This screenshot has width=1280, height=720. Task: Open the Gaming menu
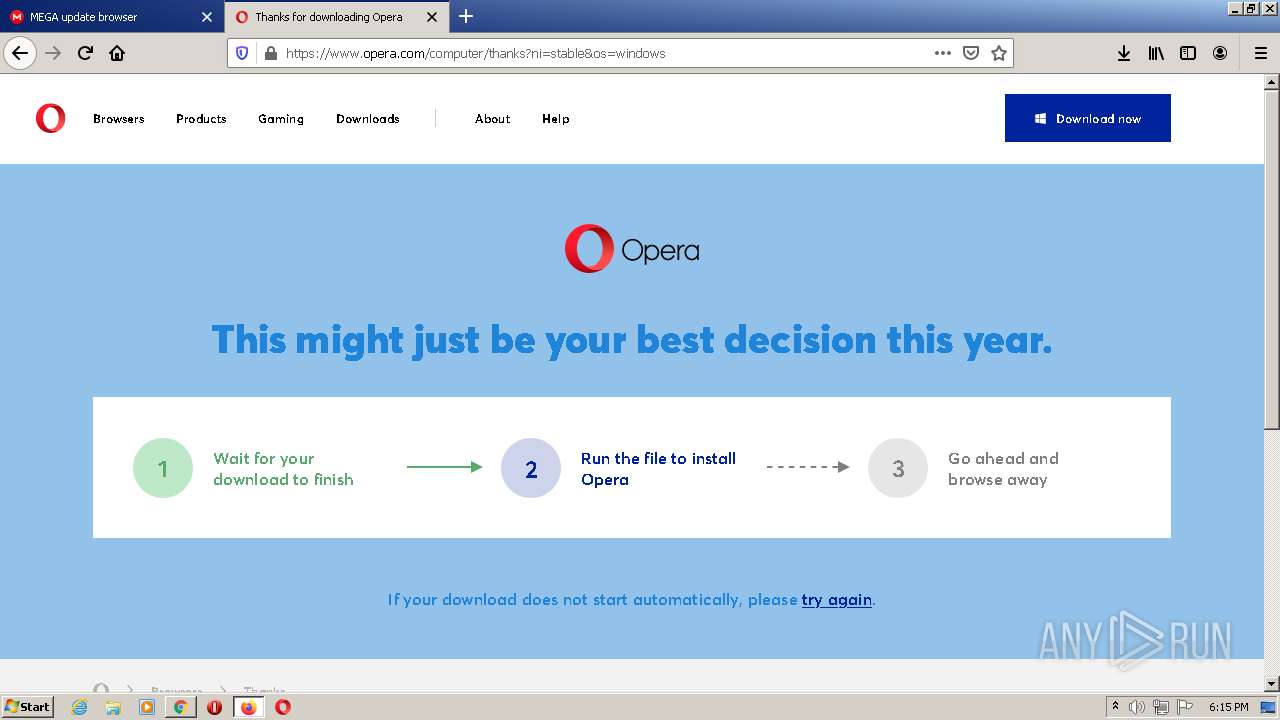click(281, 118)
